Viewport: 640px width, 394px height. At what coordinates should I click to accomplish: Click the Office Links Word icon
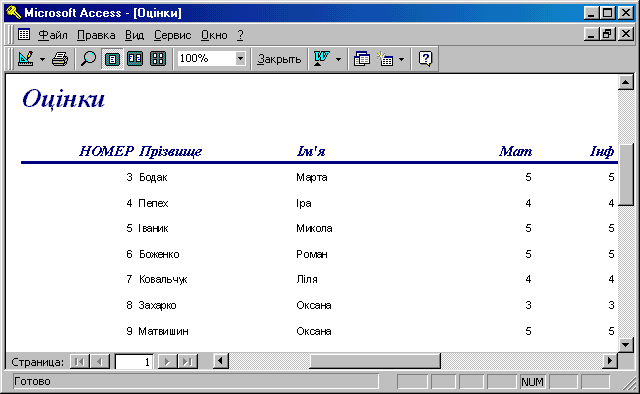tap(322, 59)
